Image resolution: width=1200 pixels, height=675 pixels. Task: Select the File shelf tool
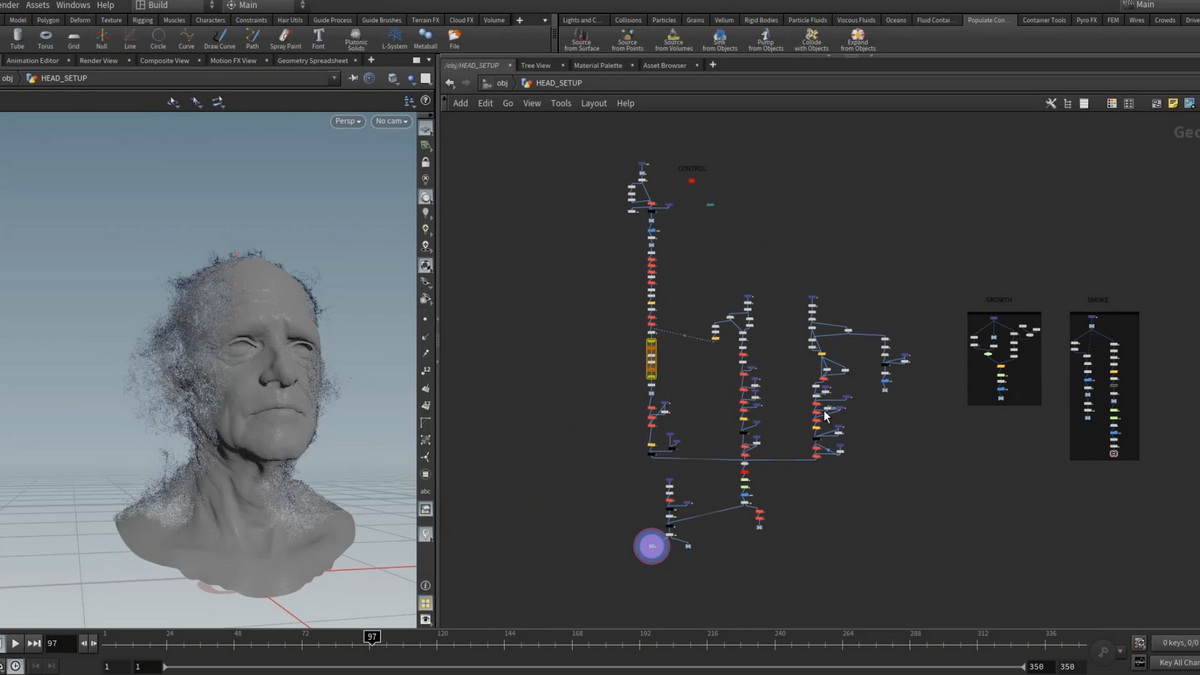(454, 39)
